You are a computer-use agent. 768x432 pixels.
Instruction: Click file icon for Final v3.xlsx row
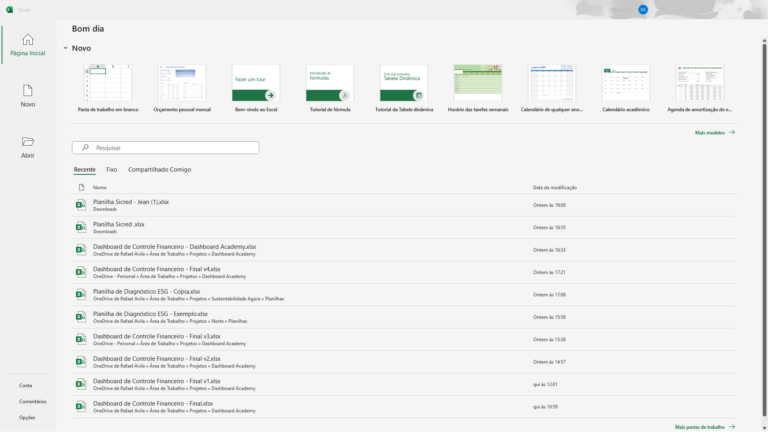click(81, 339)
